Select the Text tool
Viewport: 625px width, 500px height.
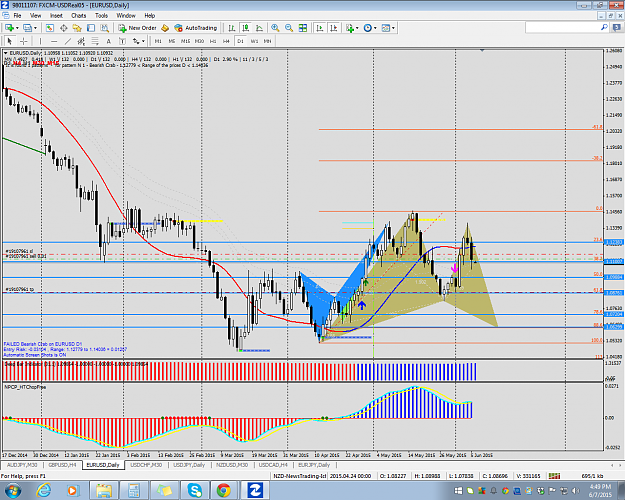coord(108,41)
